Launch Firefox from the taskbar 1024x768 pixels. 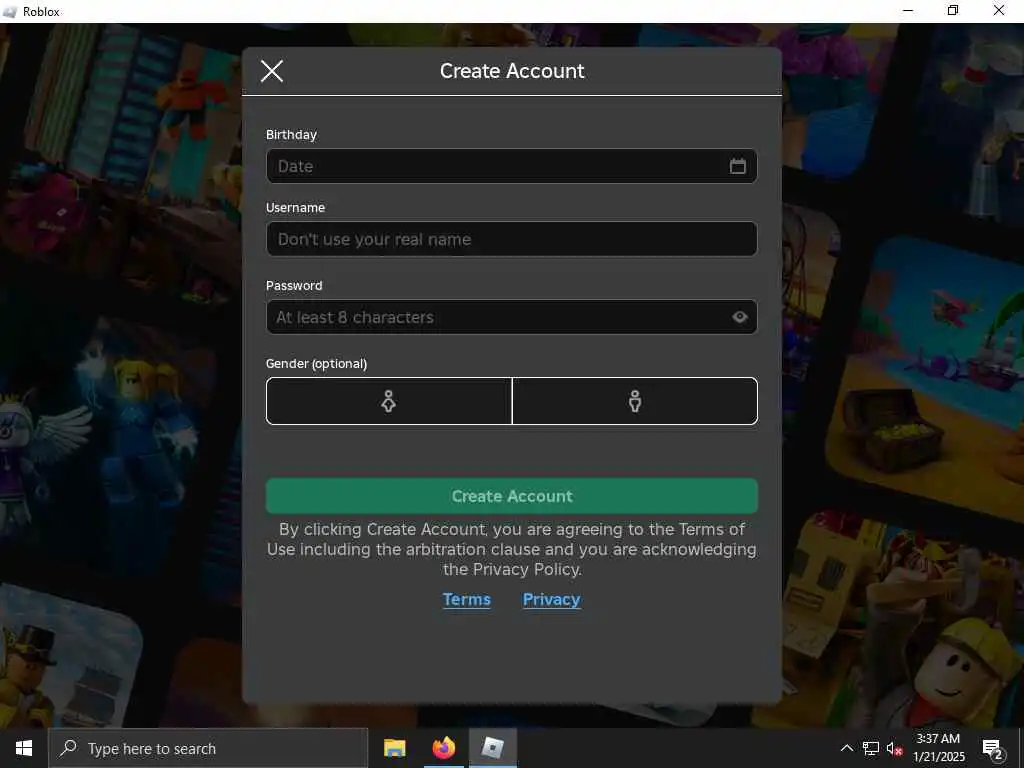(x=443, y=748)
